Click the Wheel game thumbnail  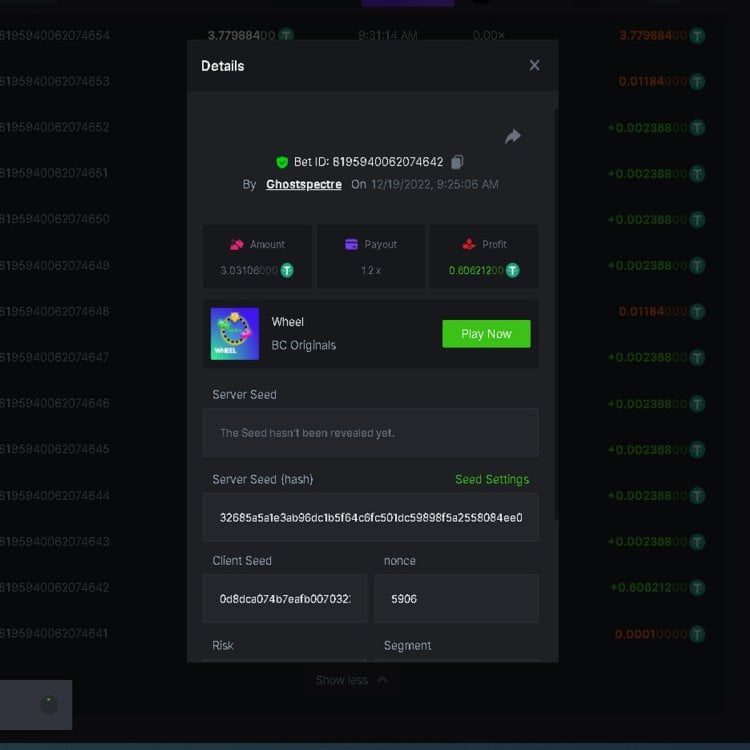[235, 334]
